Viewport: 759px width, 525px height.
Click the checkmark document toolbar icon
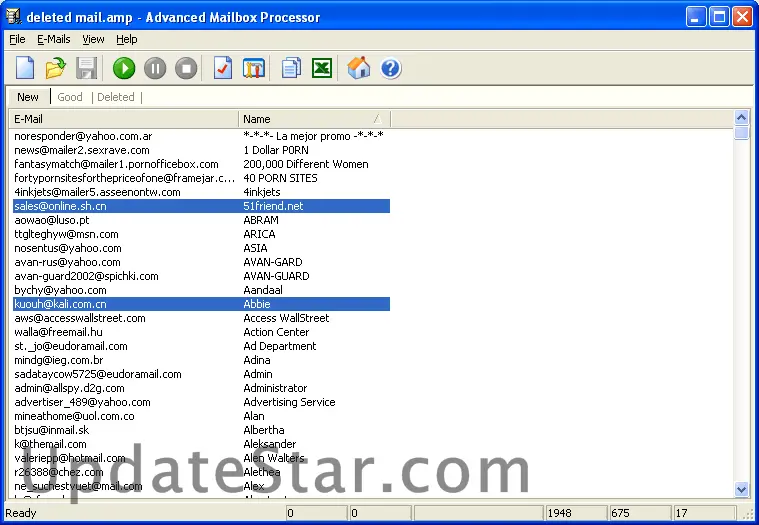tap(223, 68)
